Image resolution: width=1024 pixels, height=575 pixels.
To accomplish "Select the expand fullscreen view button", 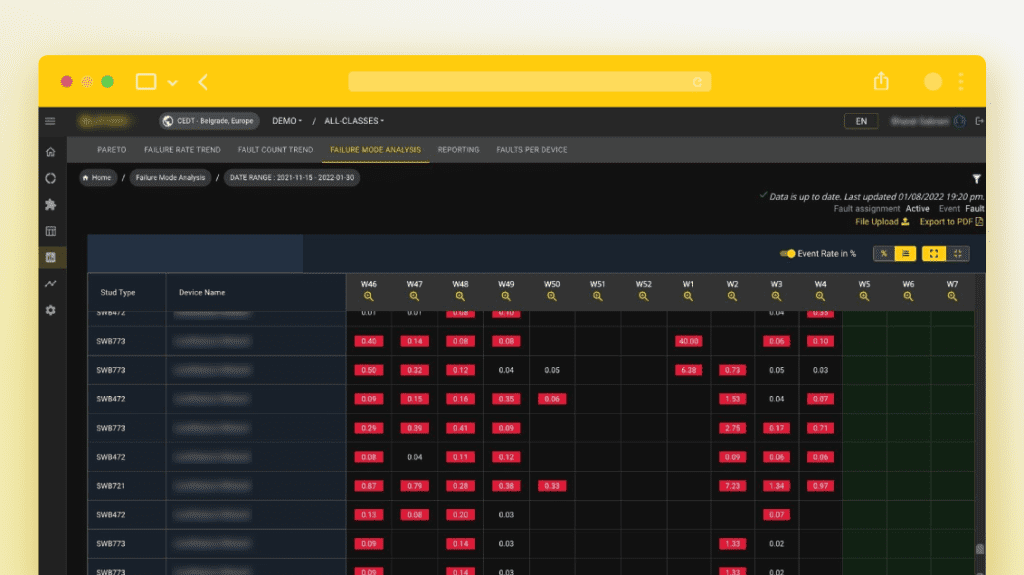I will point(933,254).
